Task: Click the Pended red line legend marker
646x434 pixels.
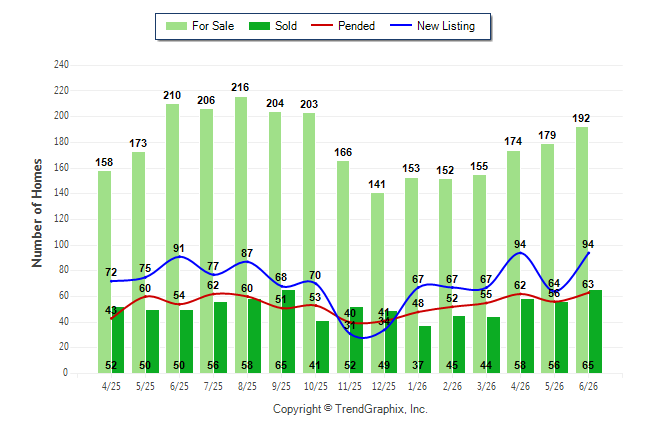Action: 322,25
